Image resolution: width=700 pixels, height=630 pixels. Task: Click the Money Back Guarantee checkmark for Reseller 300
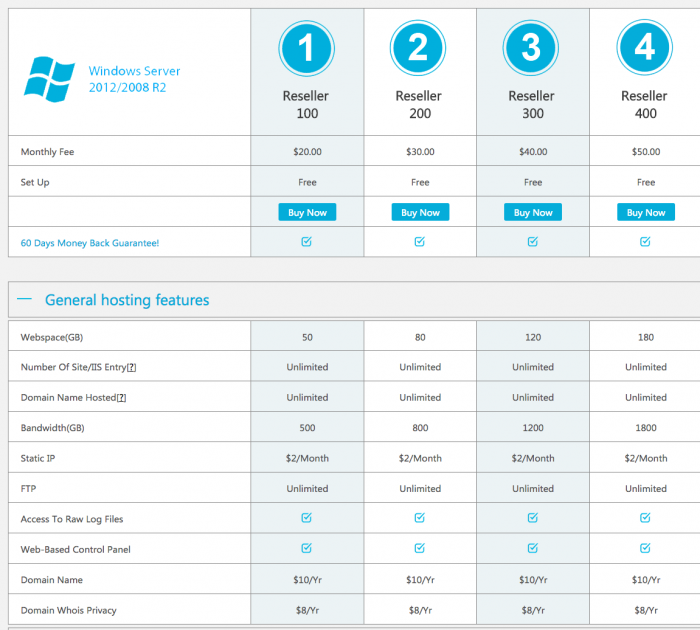(x=533, y=242)
